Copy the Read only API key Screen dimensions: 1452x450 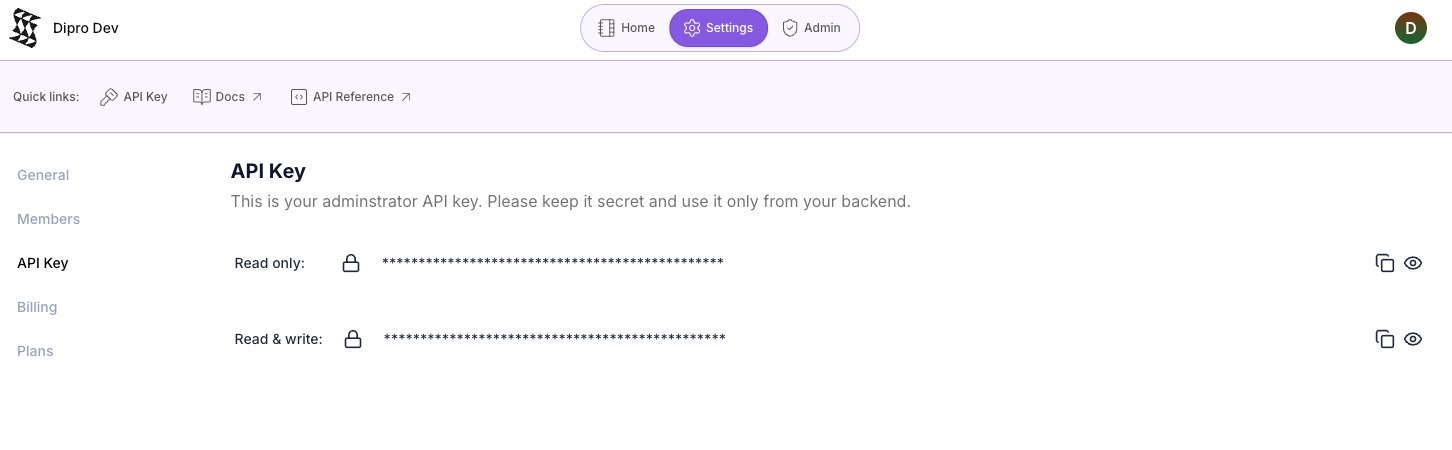click(1385, 263)
